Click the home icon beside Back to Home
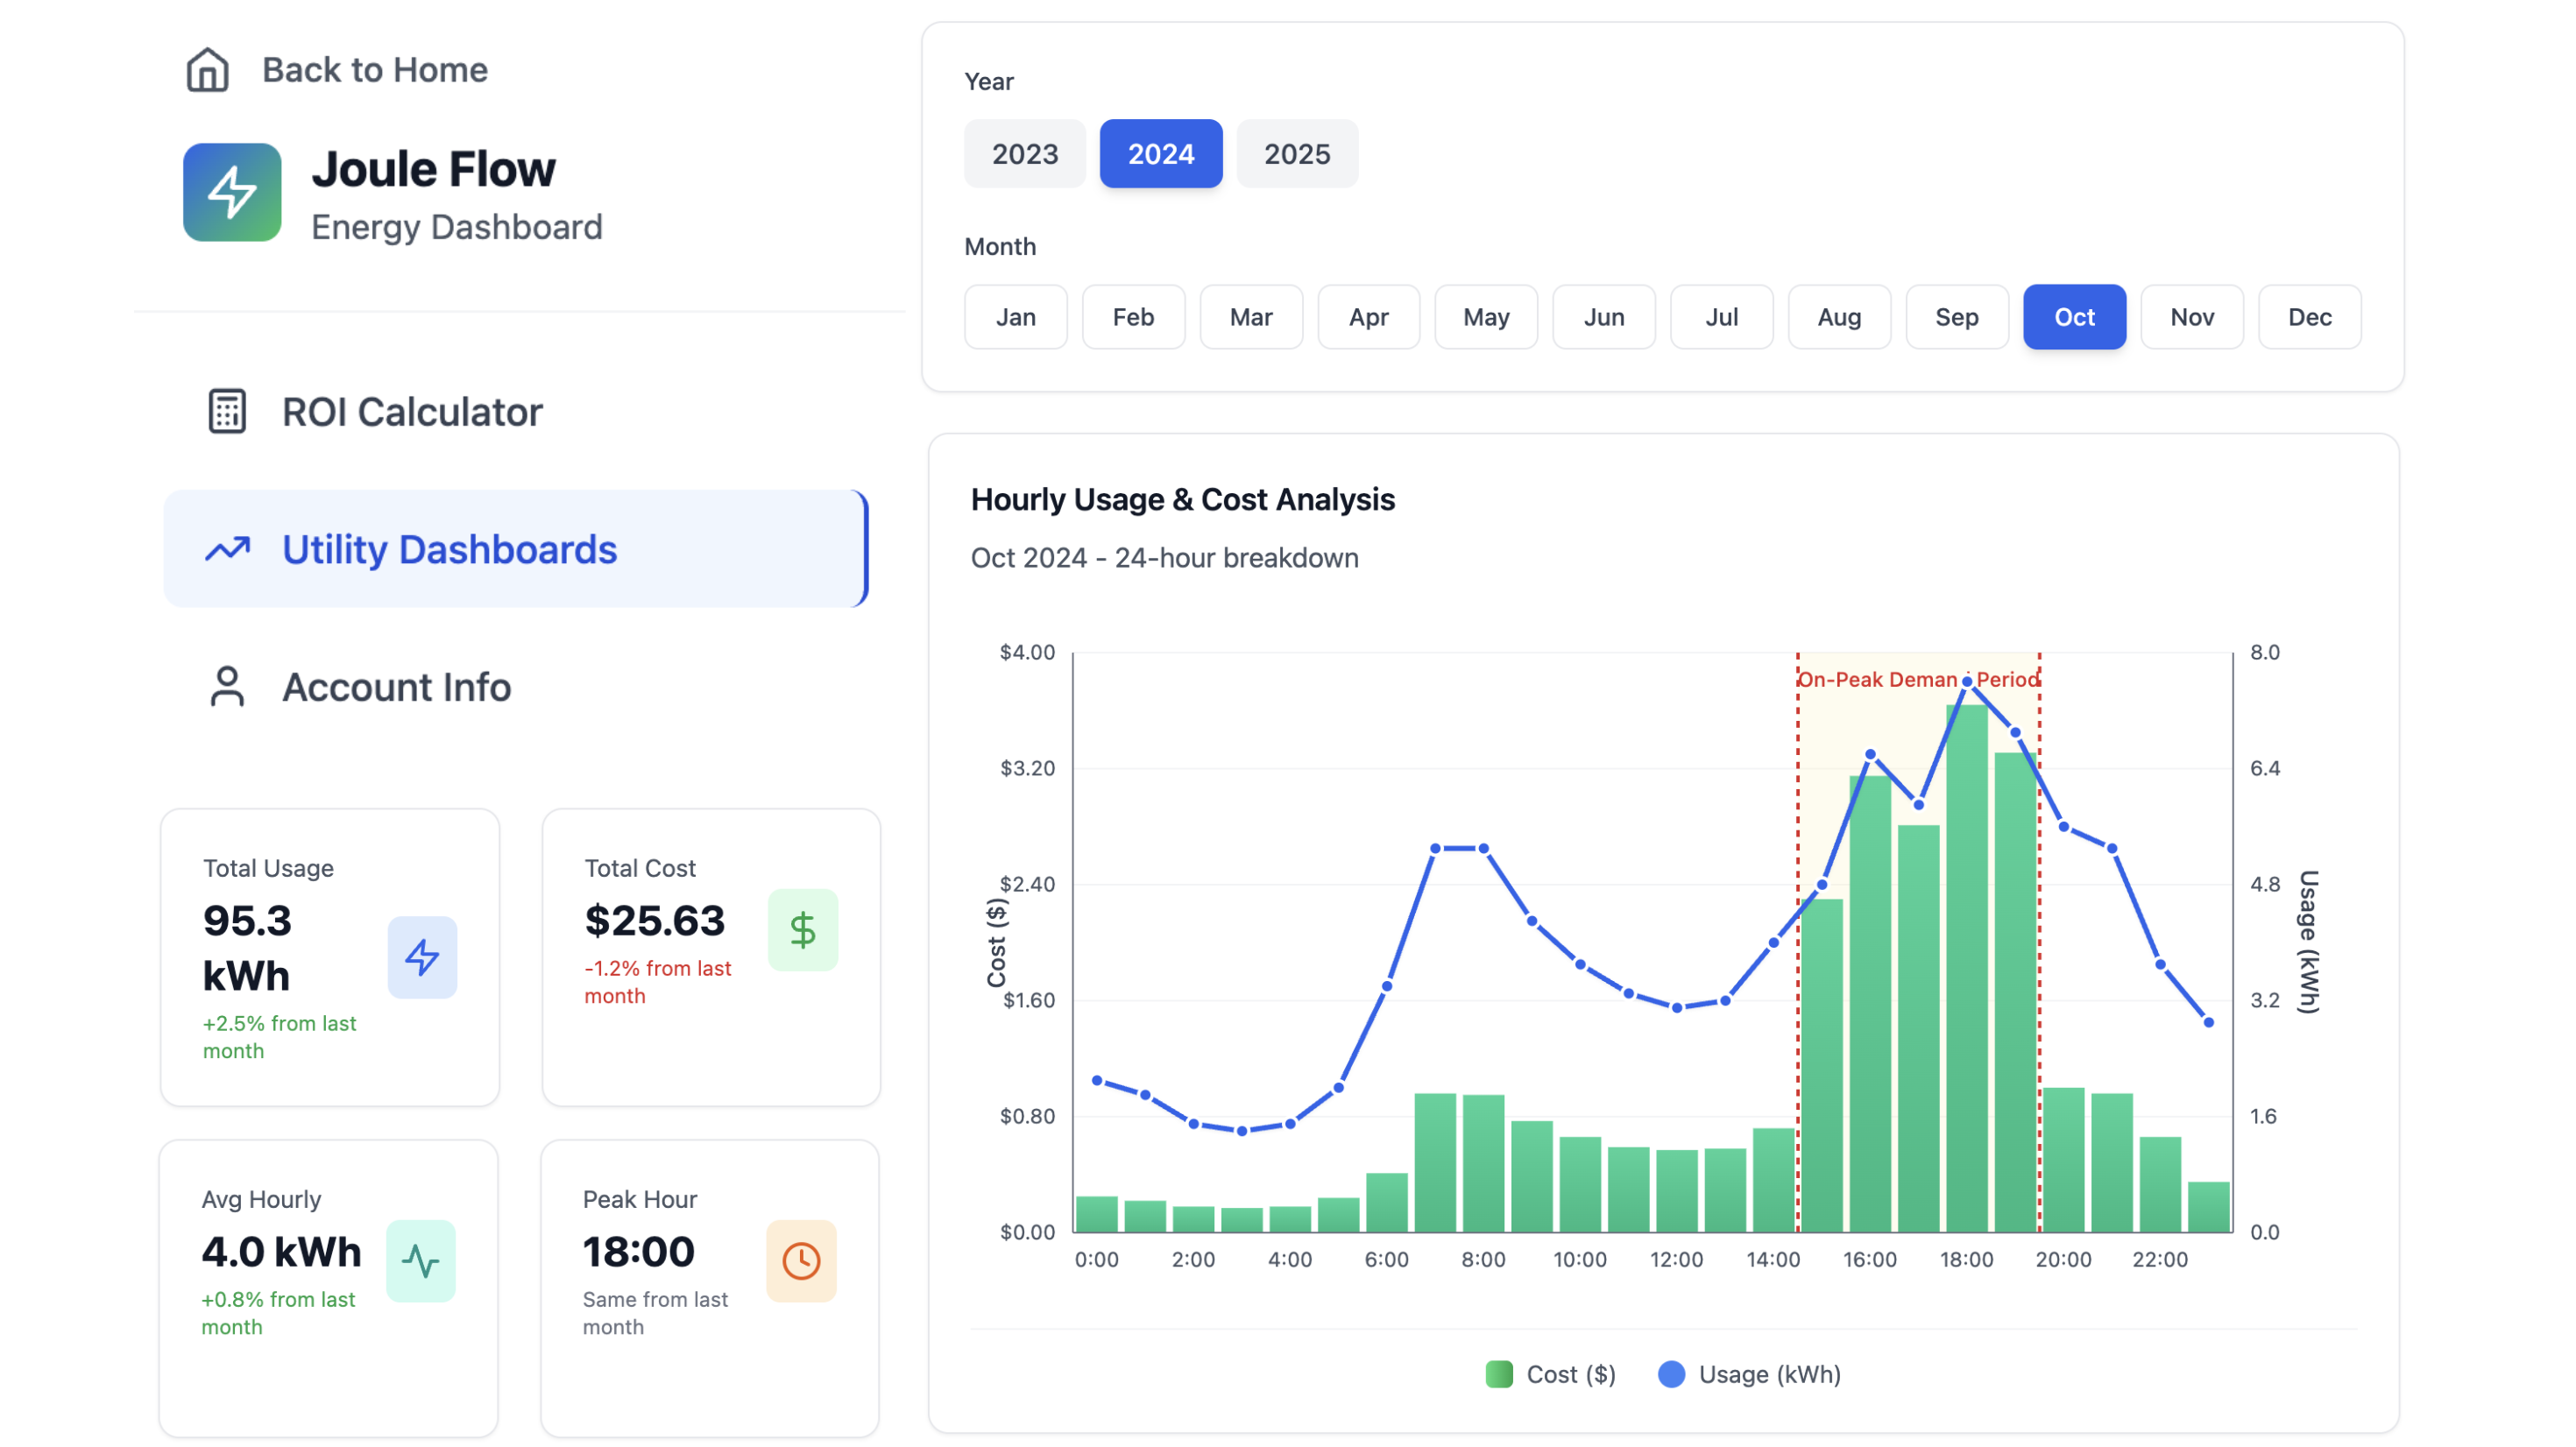 click(207, 68)
